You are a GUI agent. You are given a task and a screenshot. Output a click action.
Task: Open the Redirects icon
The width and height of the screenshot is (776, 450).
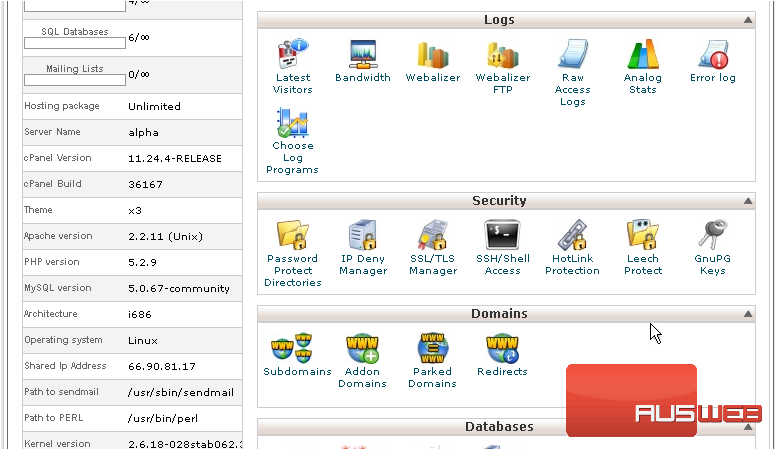click(x=502, y=348)
